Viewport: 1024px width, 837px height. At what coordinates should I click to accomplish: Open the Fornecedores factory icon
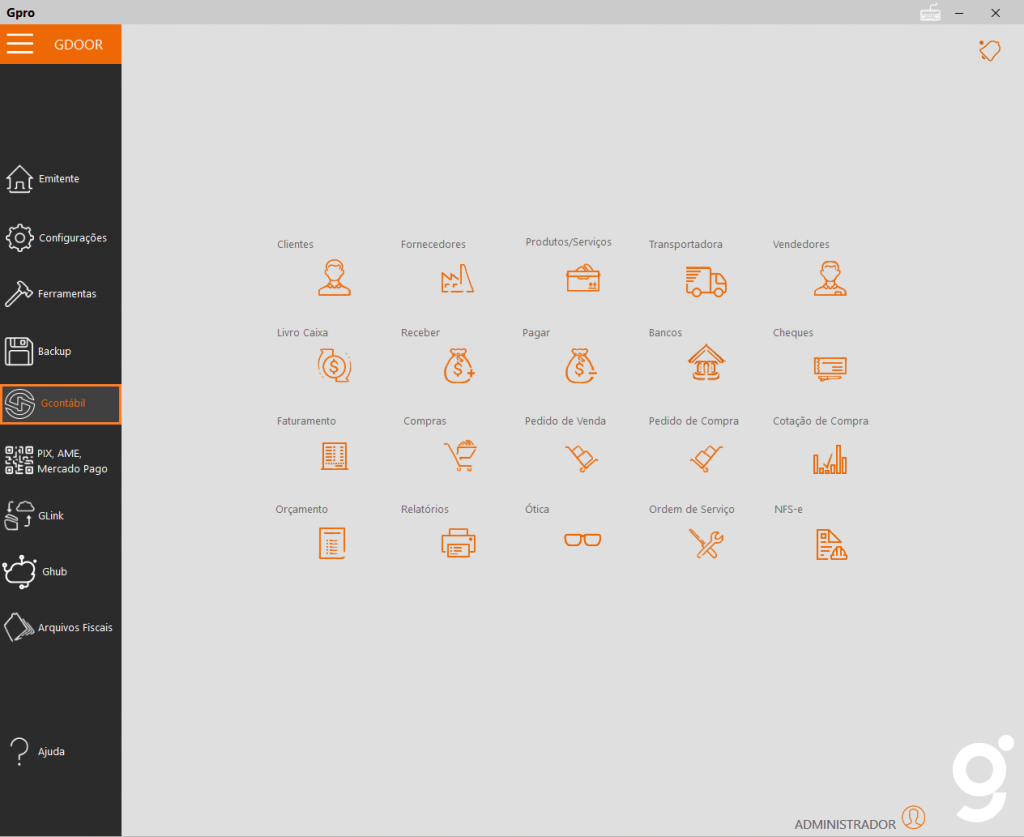[x=457, y=279]
